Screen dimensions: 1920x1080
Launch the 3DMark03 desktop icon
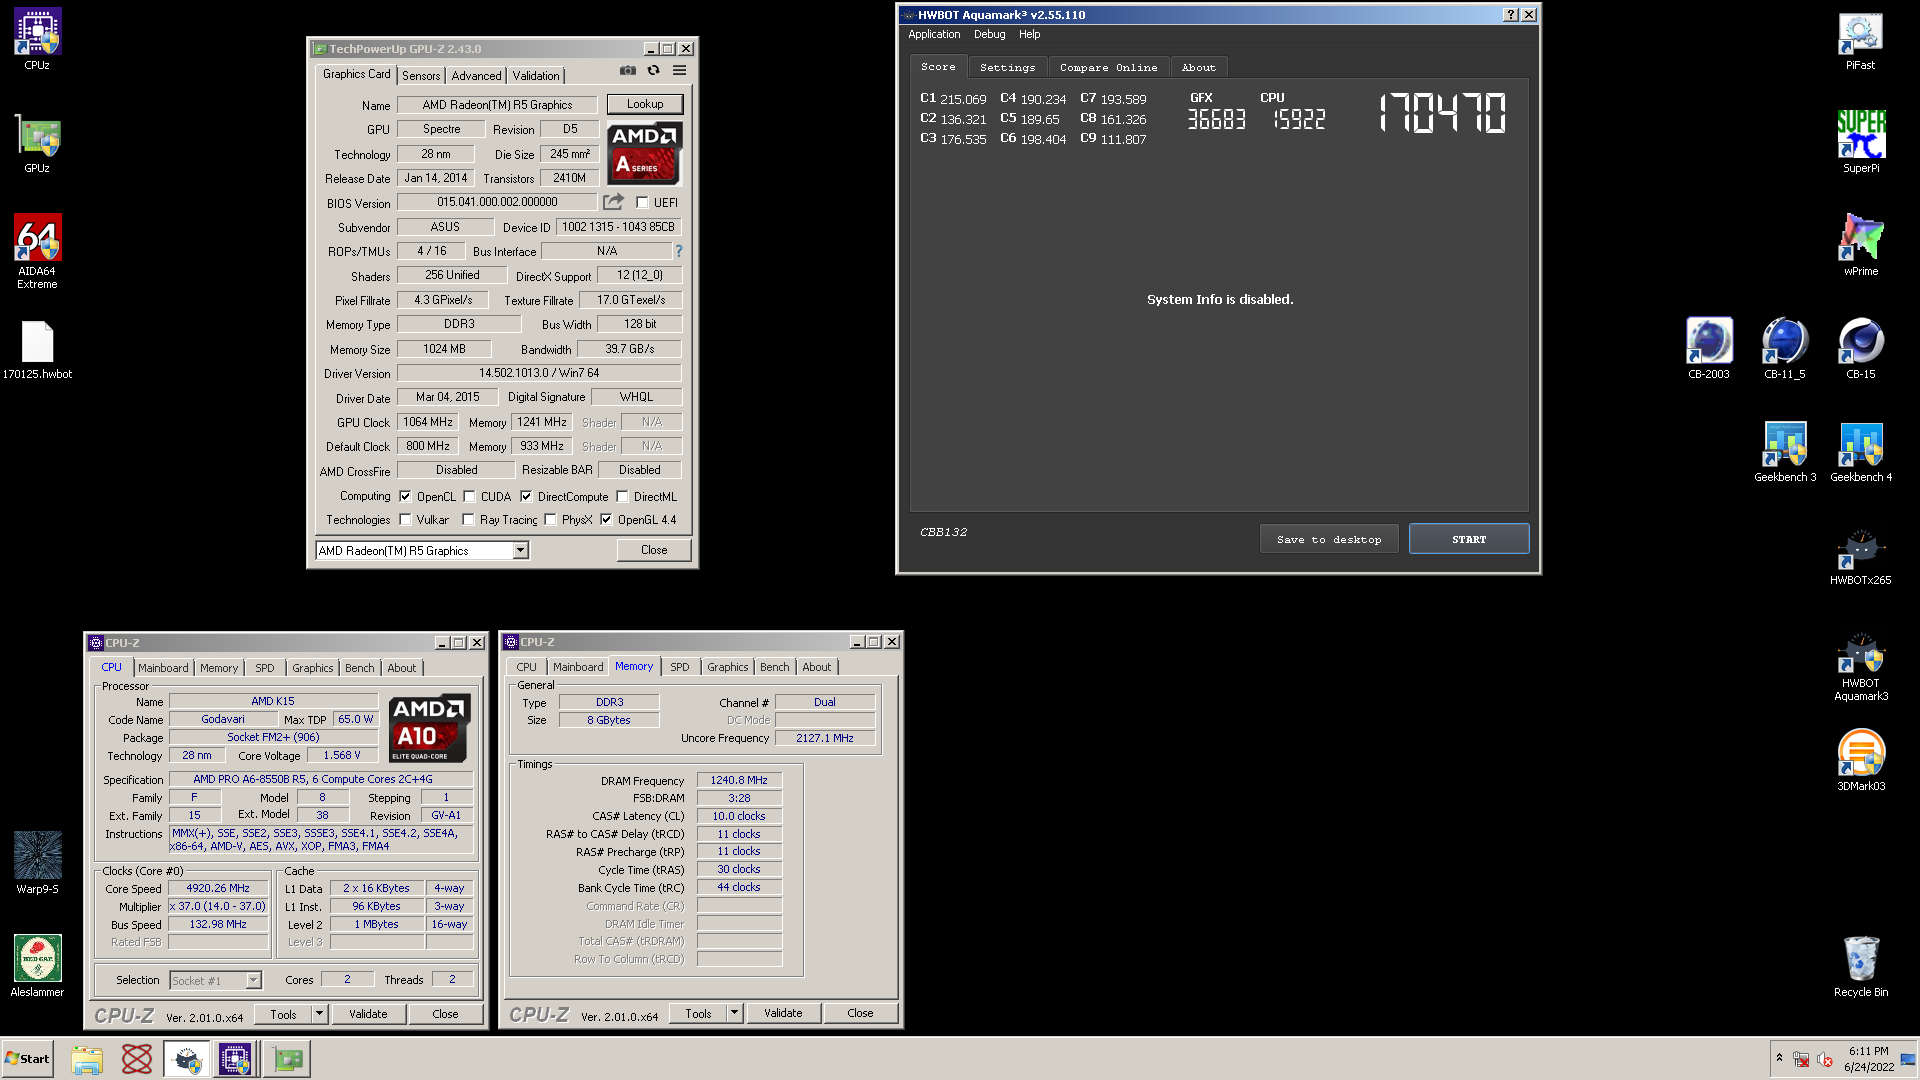[1860, 760]
